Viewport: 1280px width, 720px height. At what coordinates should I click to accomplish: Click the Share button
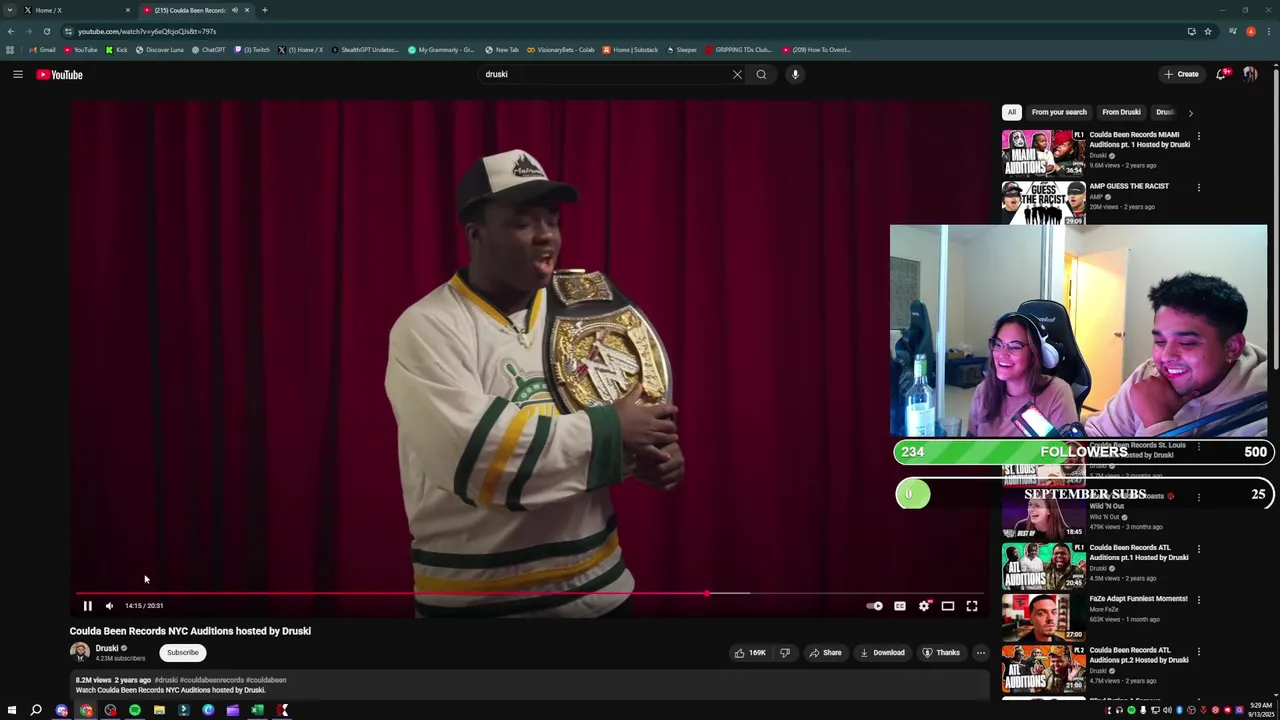pos(825,653)
